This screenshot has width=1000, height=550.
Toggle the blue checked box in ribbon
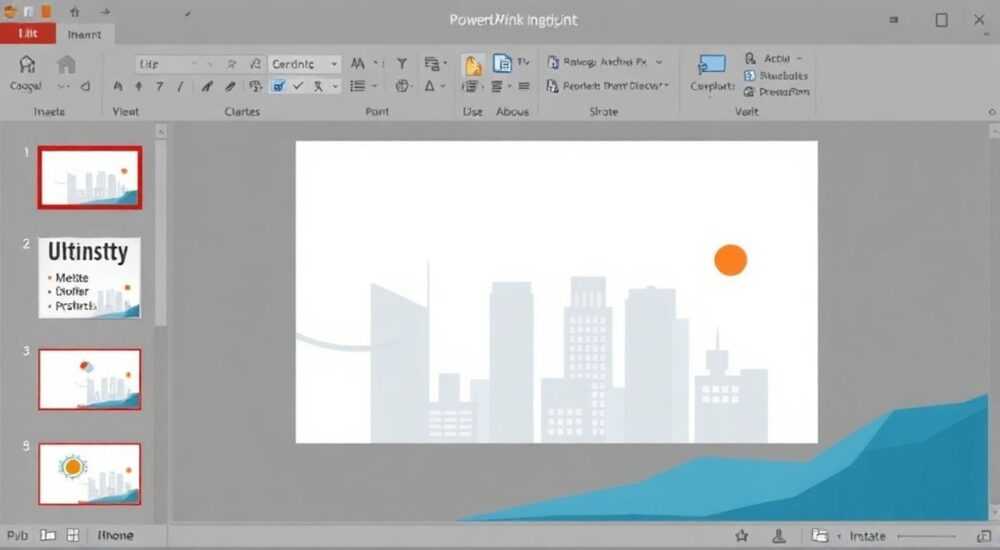pyautogui.click(x=278, y=86)
